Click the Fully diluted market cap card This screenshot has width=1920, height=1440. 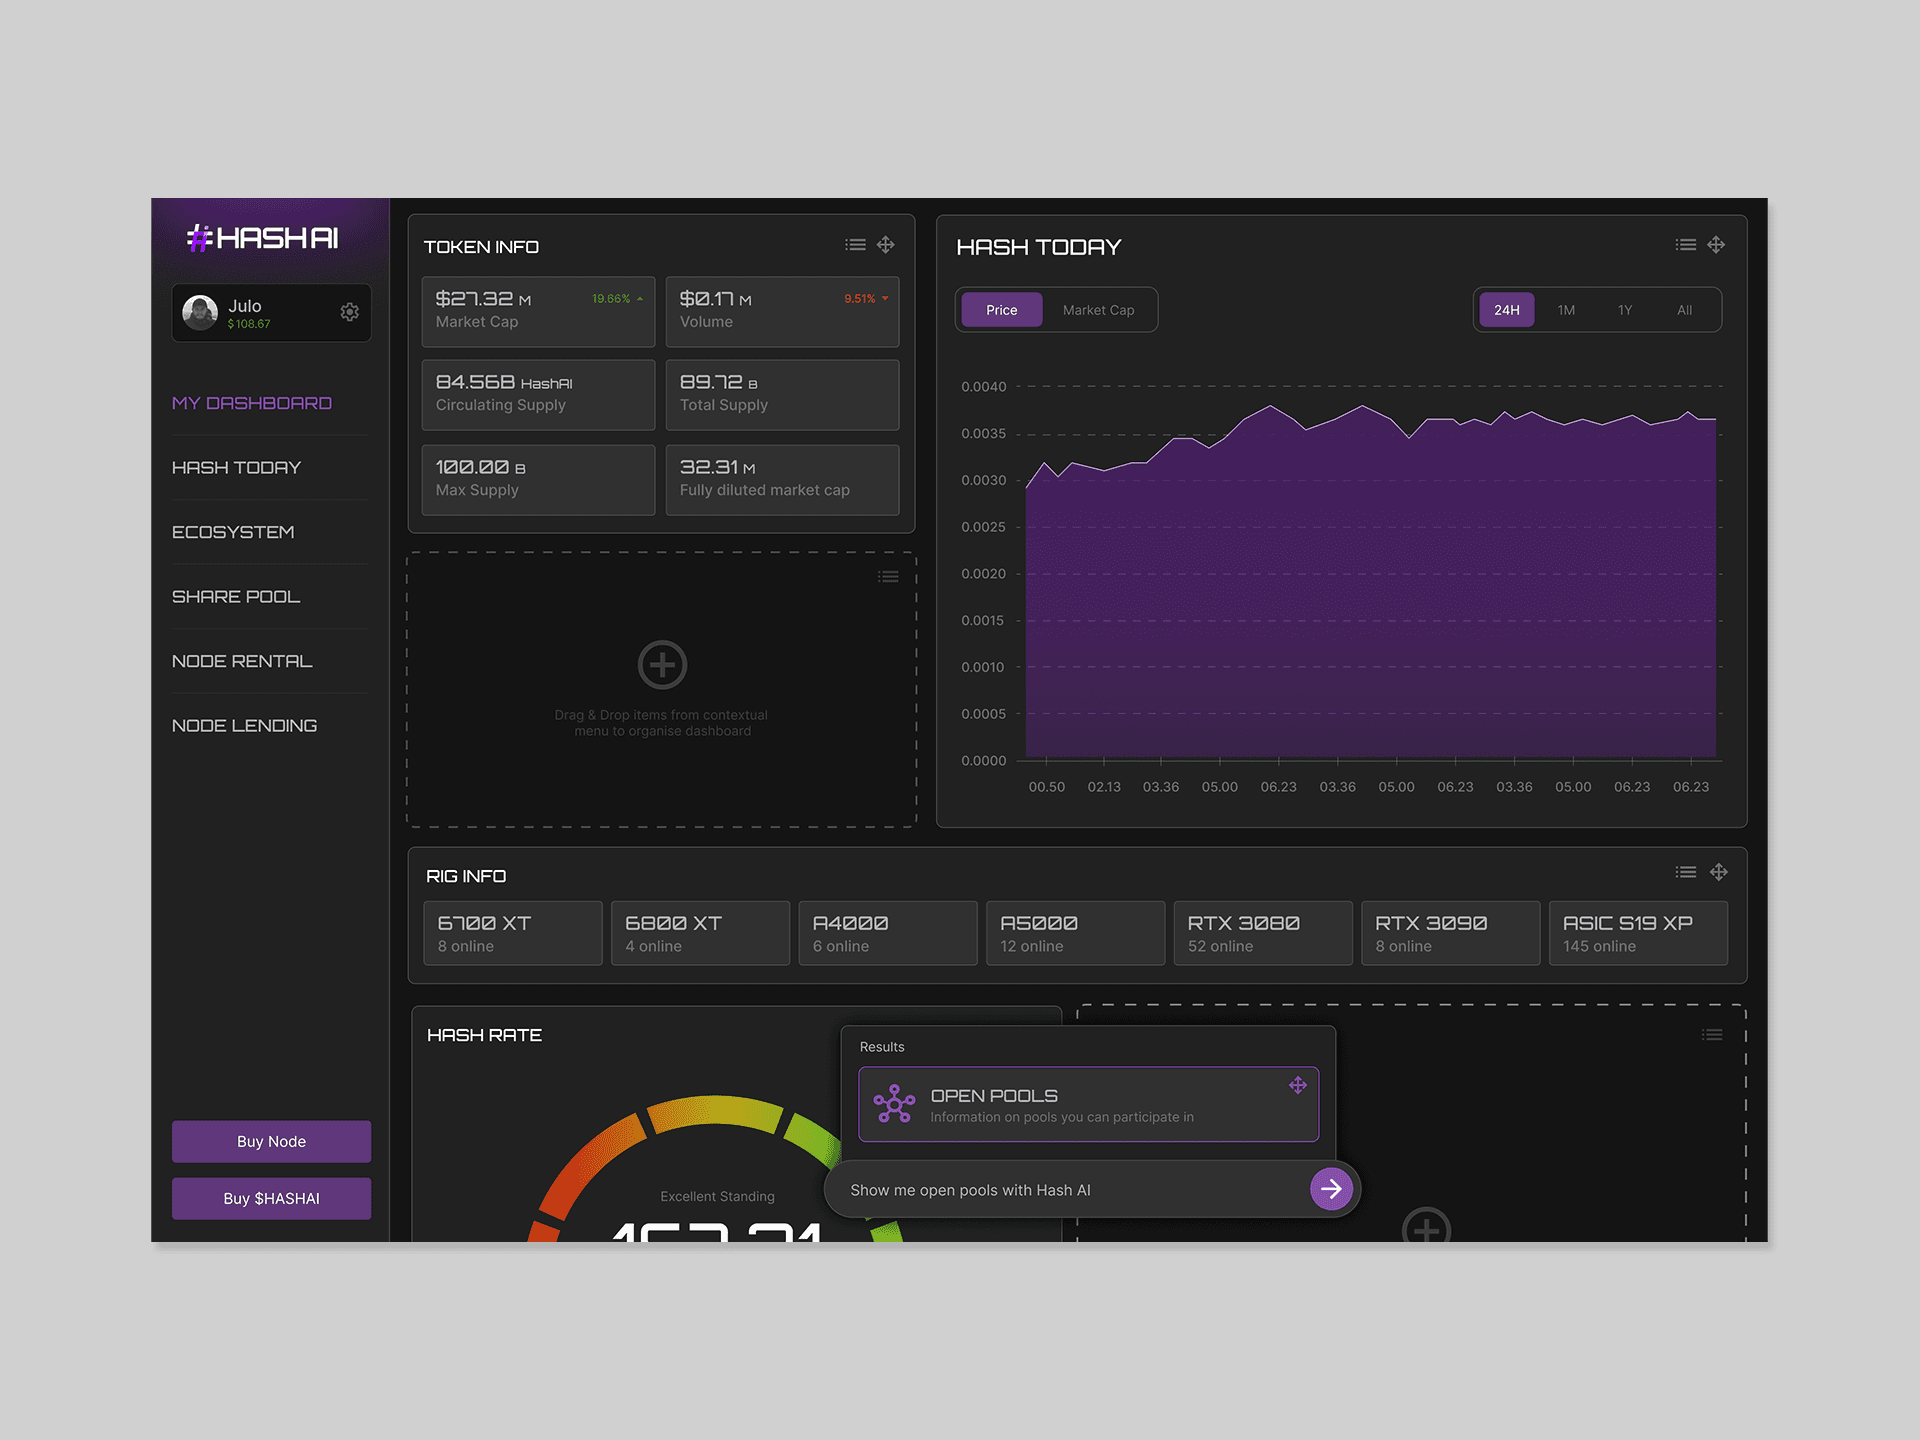click(x=782, y=480)
